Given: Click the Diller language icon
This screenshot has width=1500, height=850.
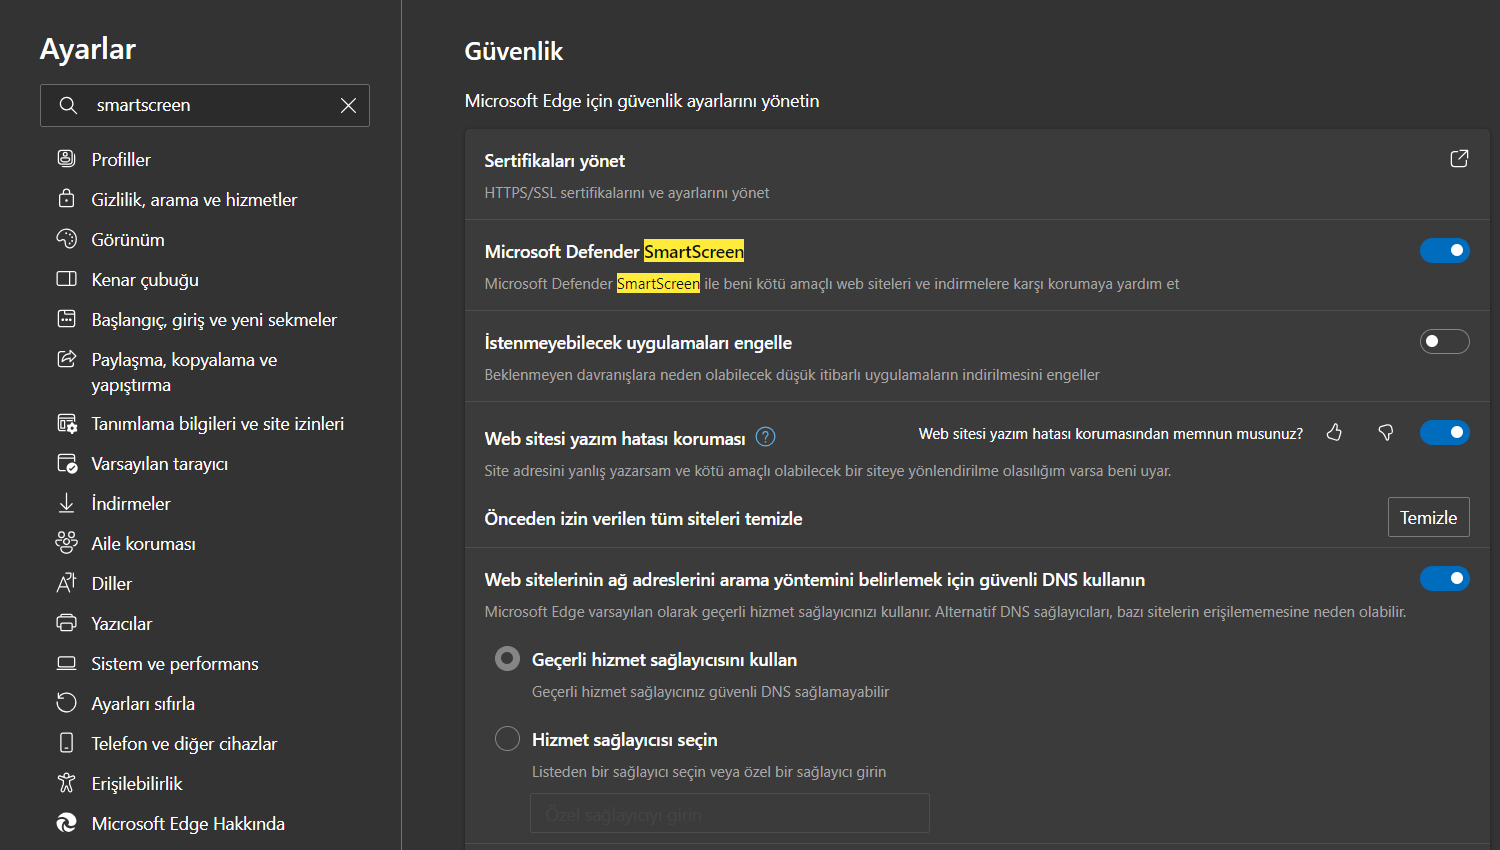Looking at the screenshot, I should click(67, 583).
